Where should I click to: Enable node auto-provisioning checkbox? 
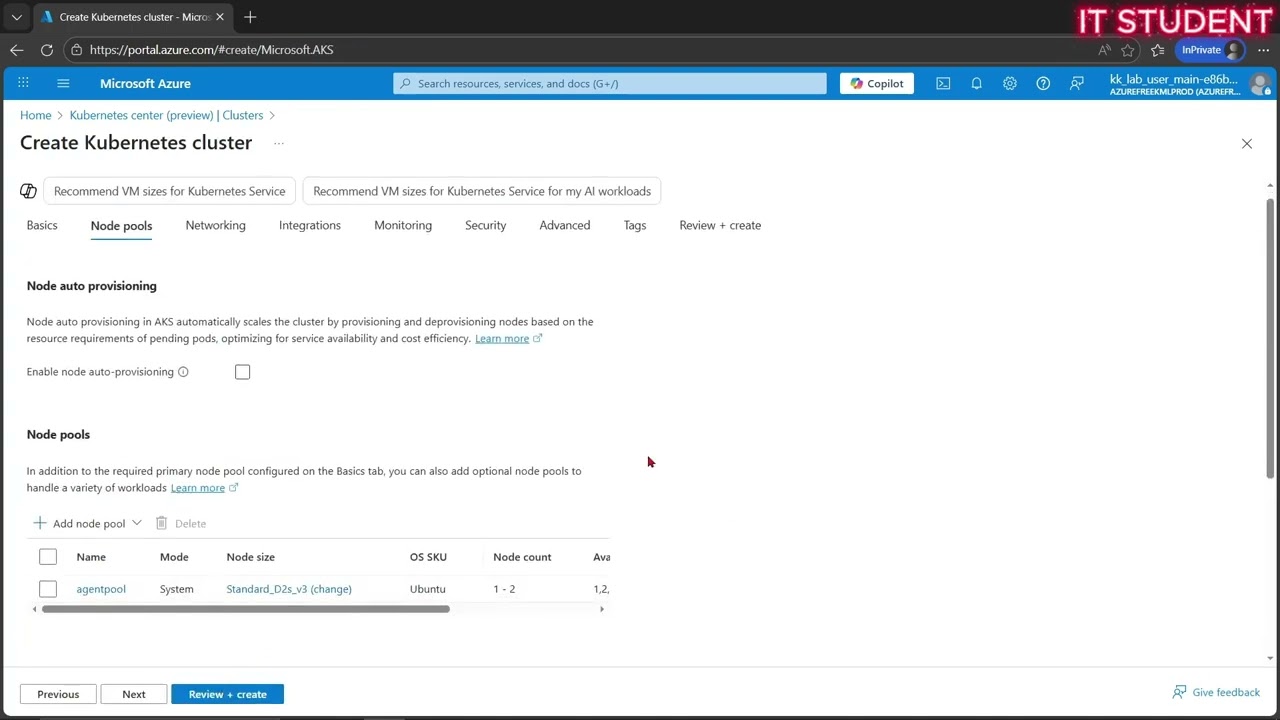[242, 372]
